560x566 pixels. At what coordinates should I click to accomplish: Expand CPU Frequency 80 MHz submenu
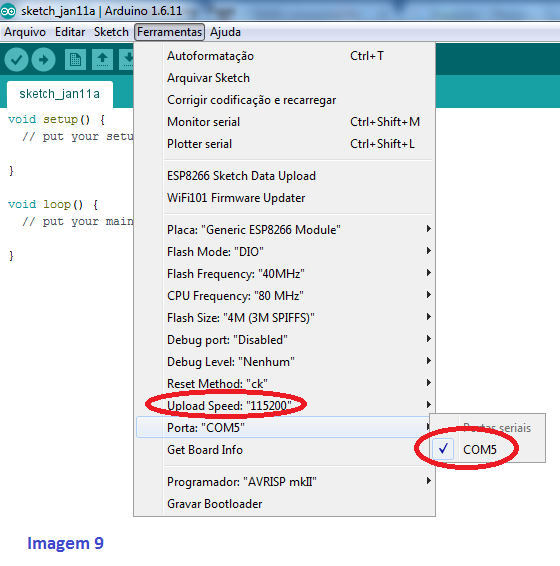point(285,296)
